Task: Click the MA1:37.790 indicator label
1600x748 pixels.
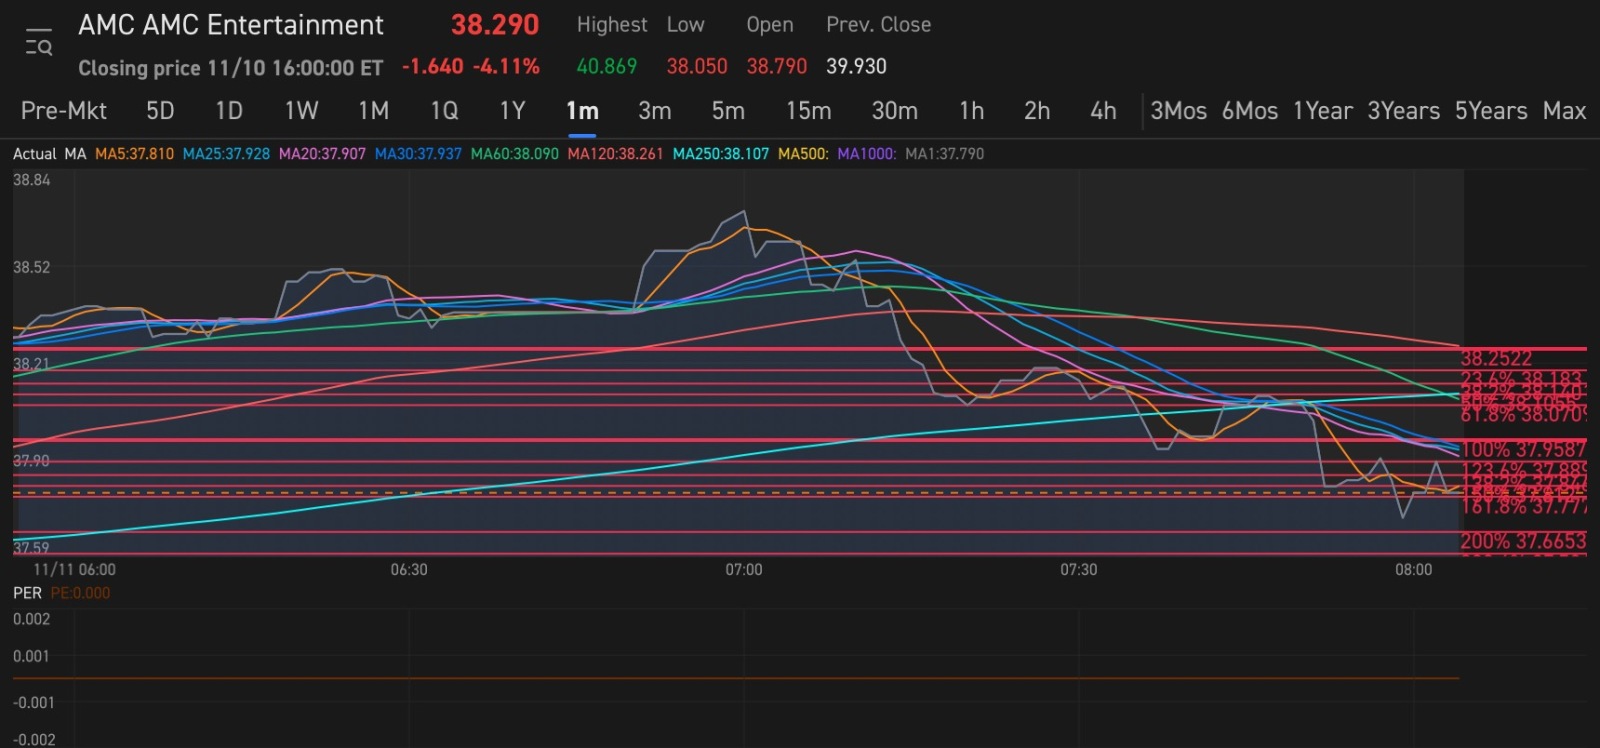Action: click(944, 154)
